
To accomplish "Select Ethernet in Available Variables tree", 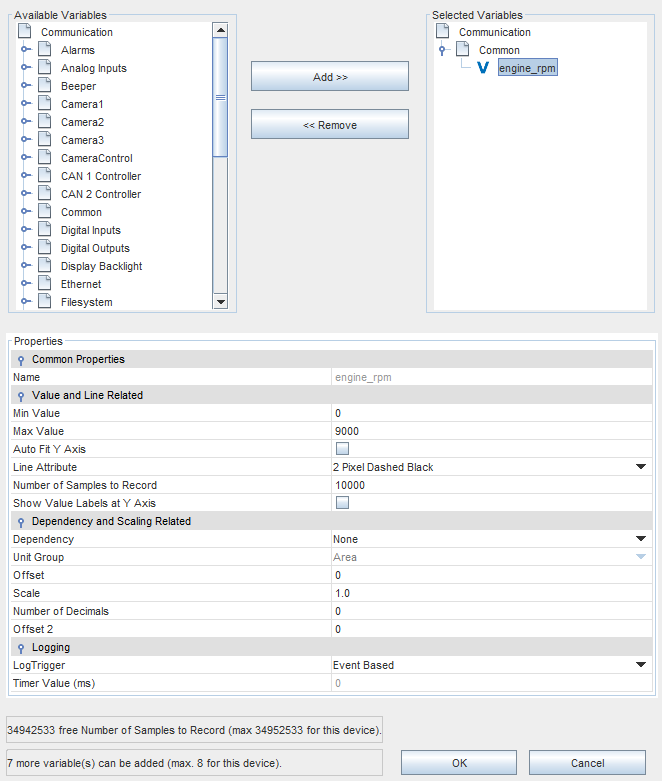I will pos(81,284).
